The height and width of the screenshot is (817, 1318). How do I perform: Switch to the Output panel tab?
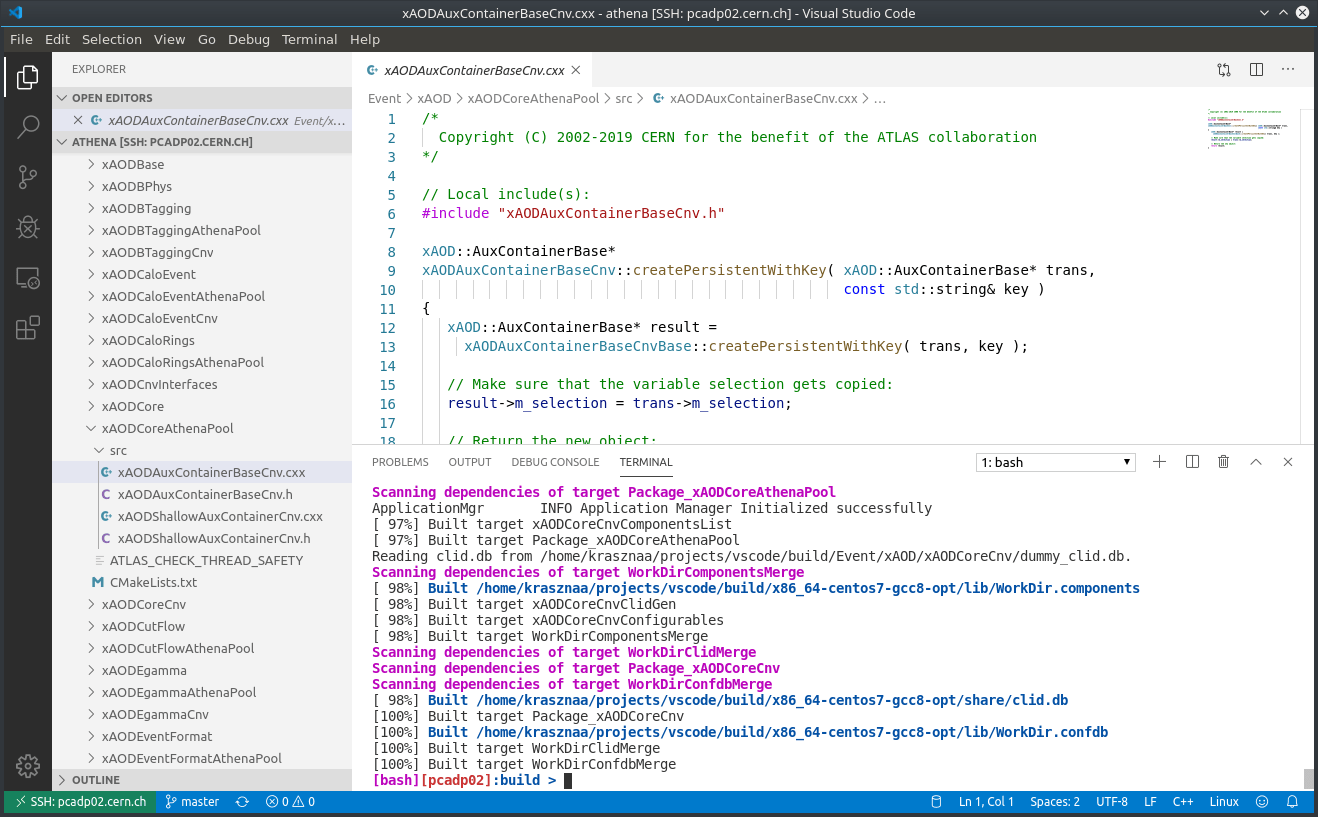[470, 462]
